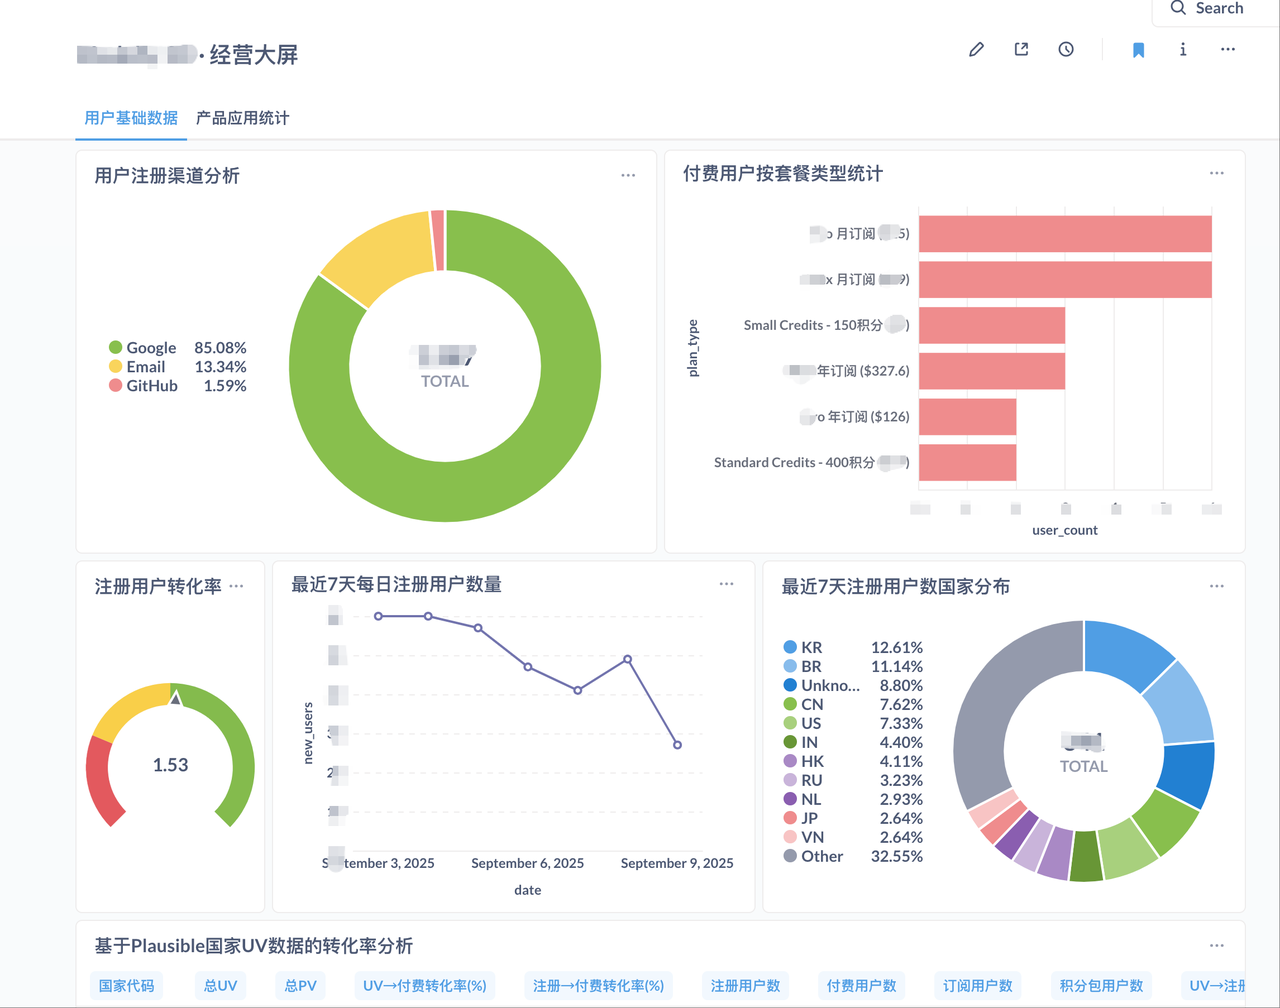Click the CN legend item
Image resolution: width=1280 pixels, height=1008 pixels.
(804, 704)
